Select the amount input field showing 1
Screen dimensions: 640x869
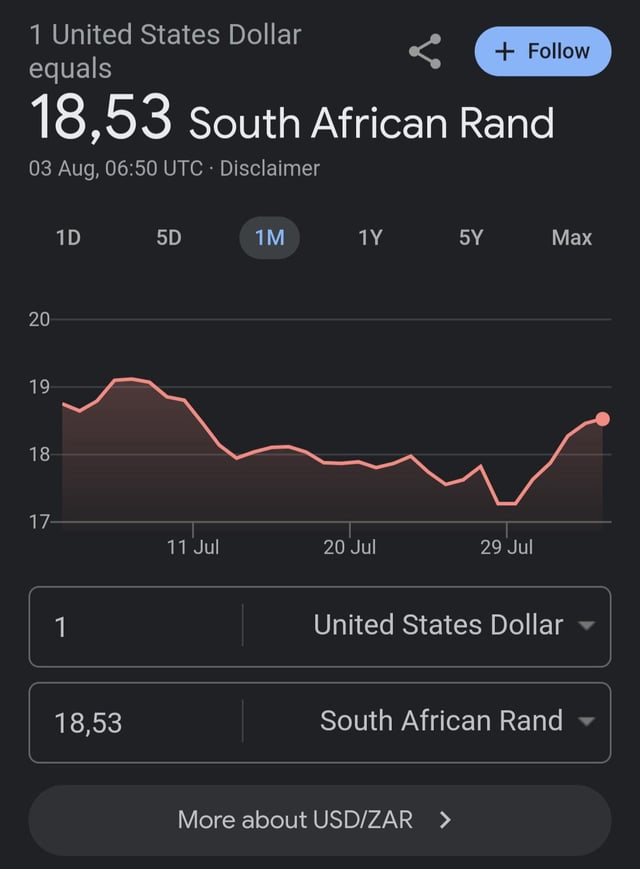click(130, 627)
